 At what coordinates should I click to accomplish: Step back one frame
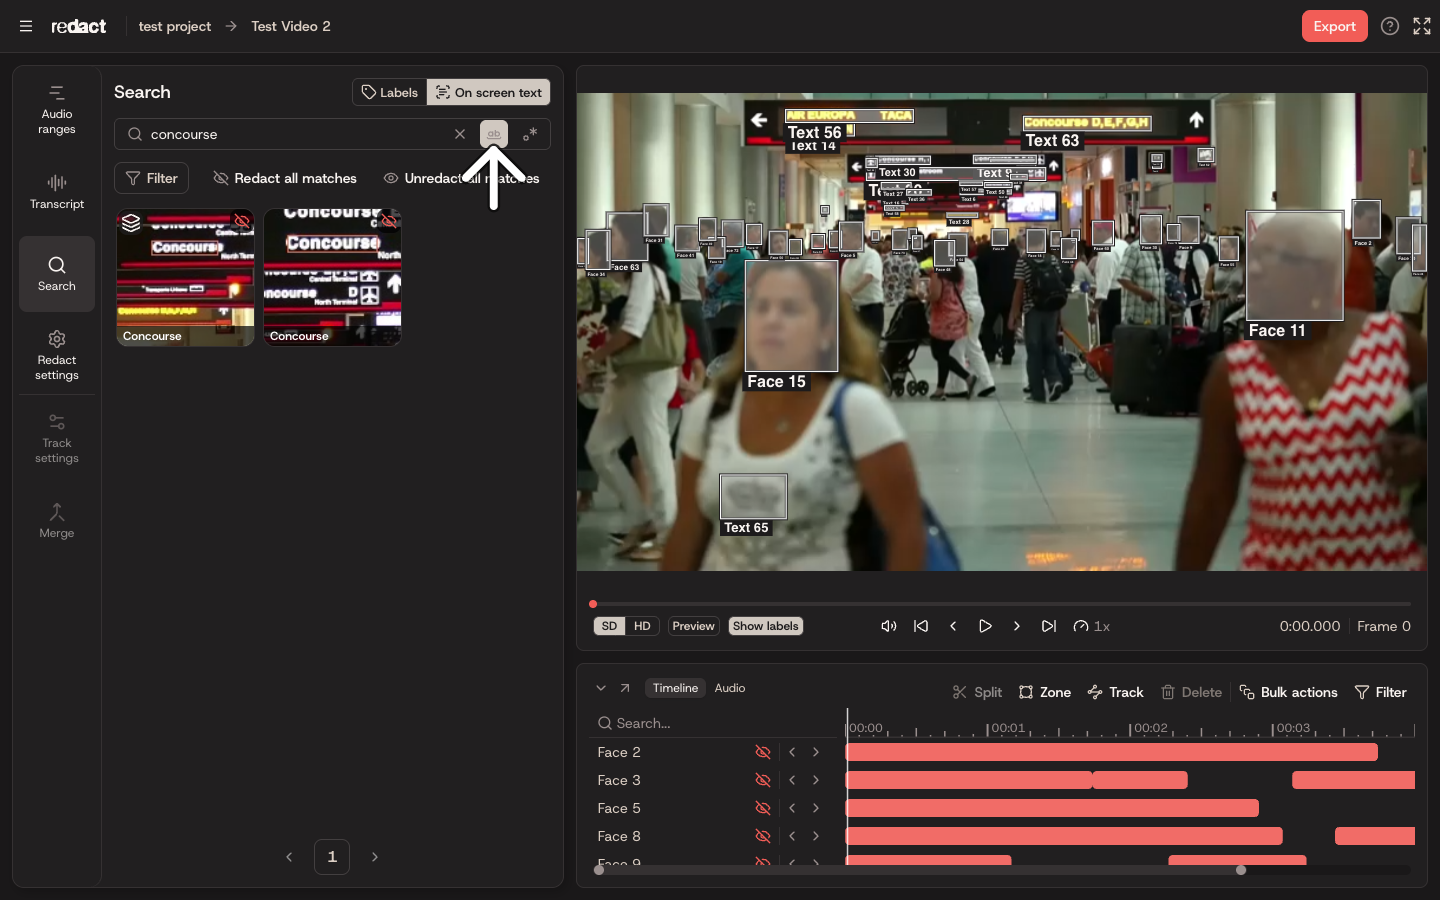[x=953, y=626]
